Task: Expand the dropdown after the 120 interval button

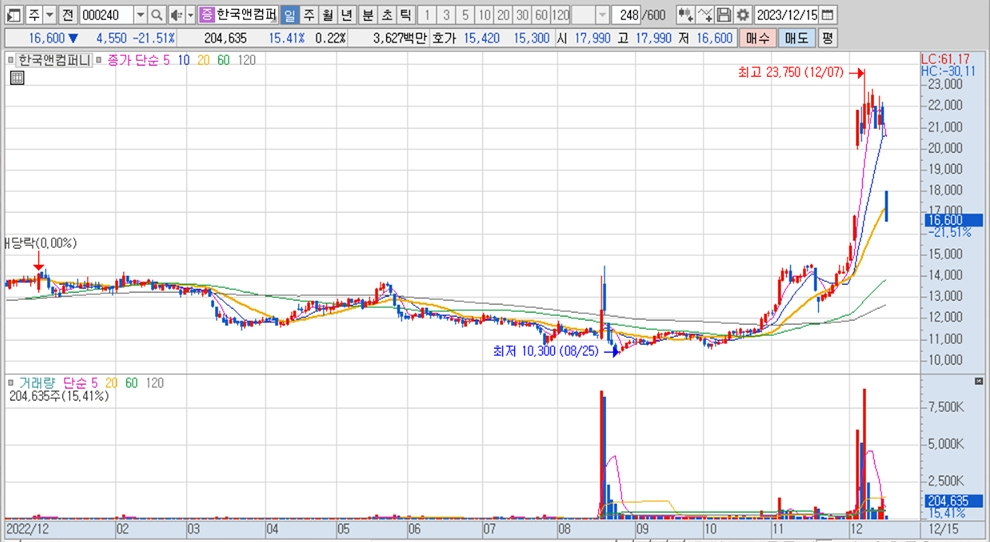Action: pos(602,15)
